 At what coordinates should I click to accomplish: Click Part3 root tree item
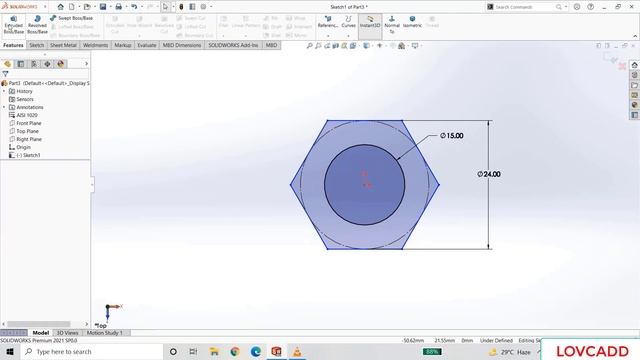tap(45, 83)
